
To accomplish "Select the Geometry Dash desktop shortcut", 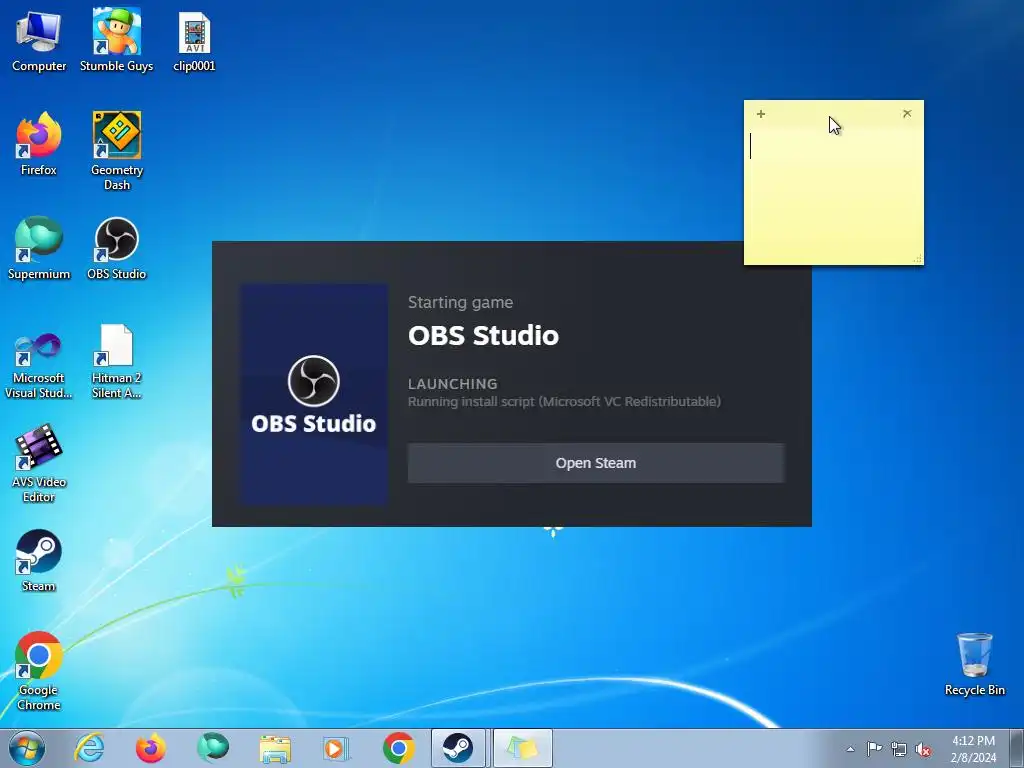I will point(117,150).
